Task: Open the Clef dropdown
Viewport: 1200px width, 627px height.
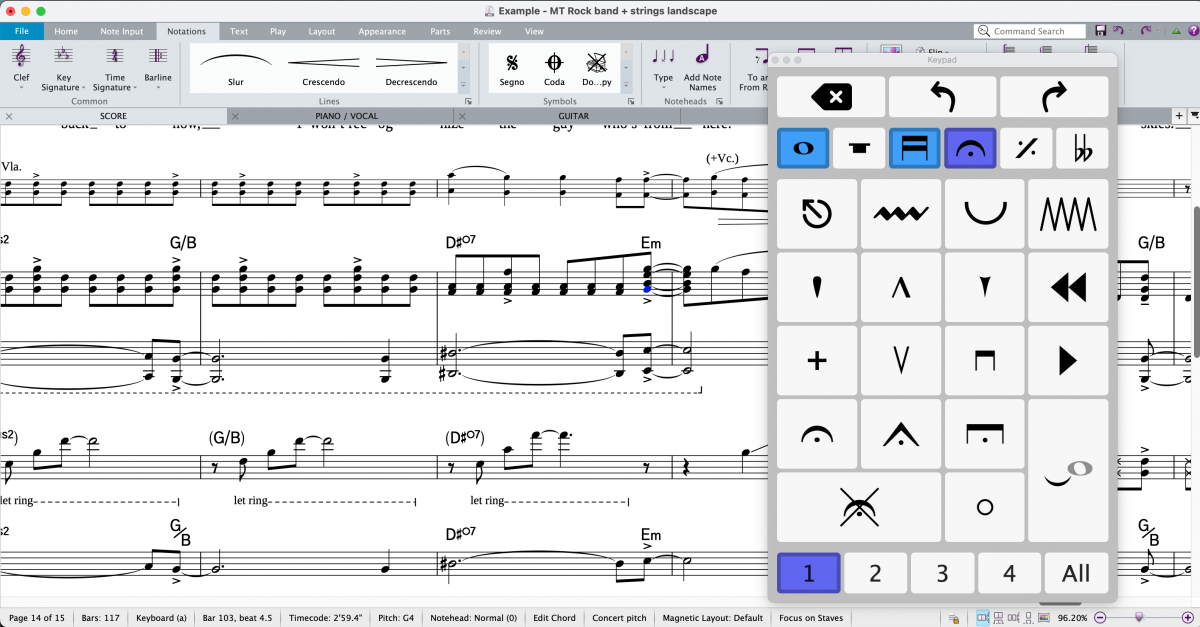Action: click(21, 70)
